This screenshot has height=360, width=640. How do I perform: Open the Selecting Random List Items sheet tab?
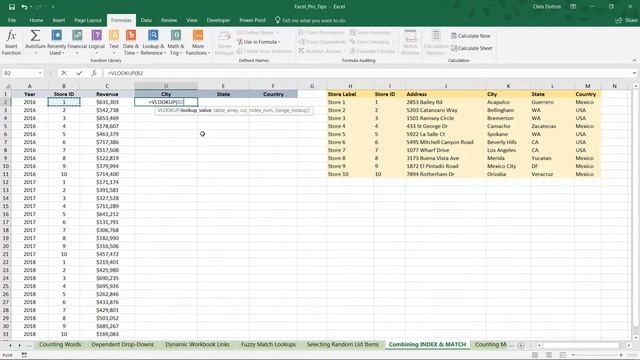342,344
